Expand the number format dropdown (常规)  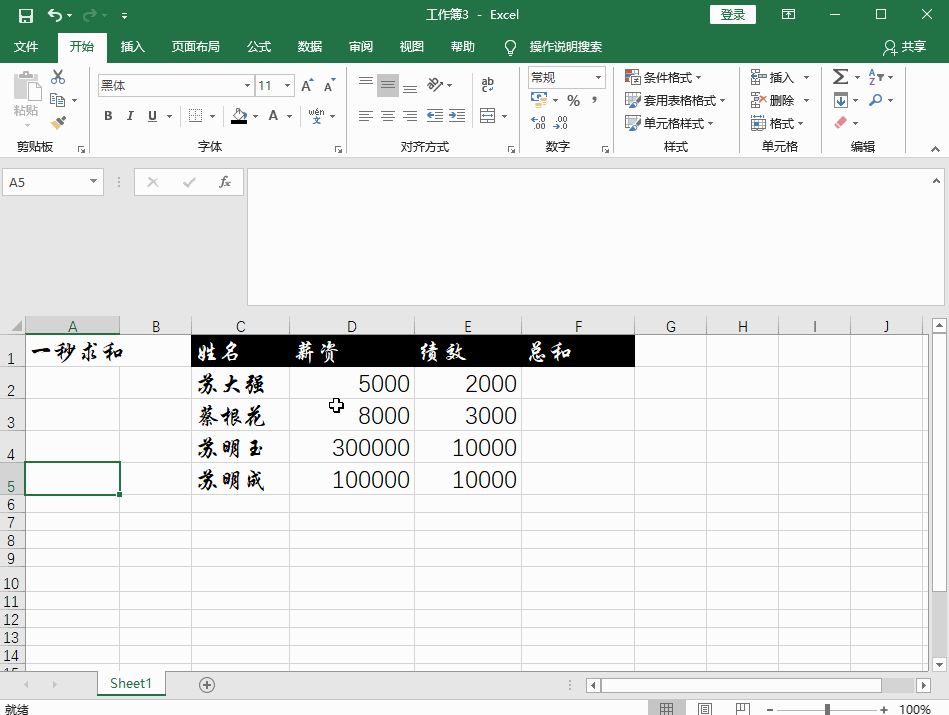pos(598,77)
